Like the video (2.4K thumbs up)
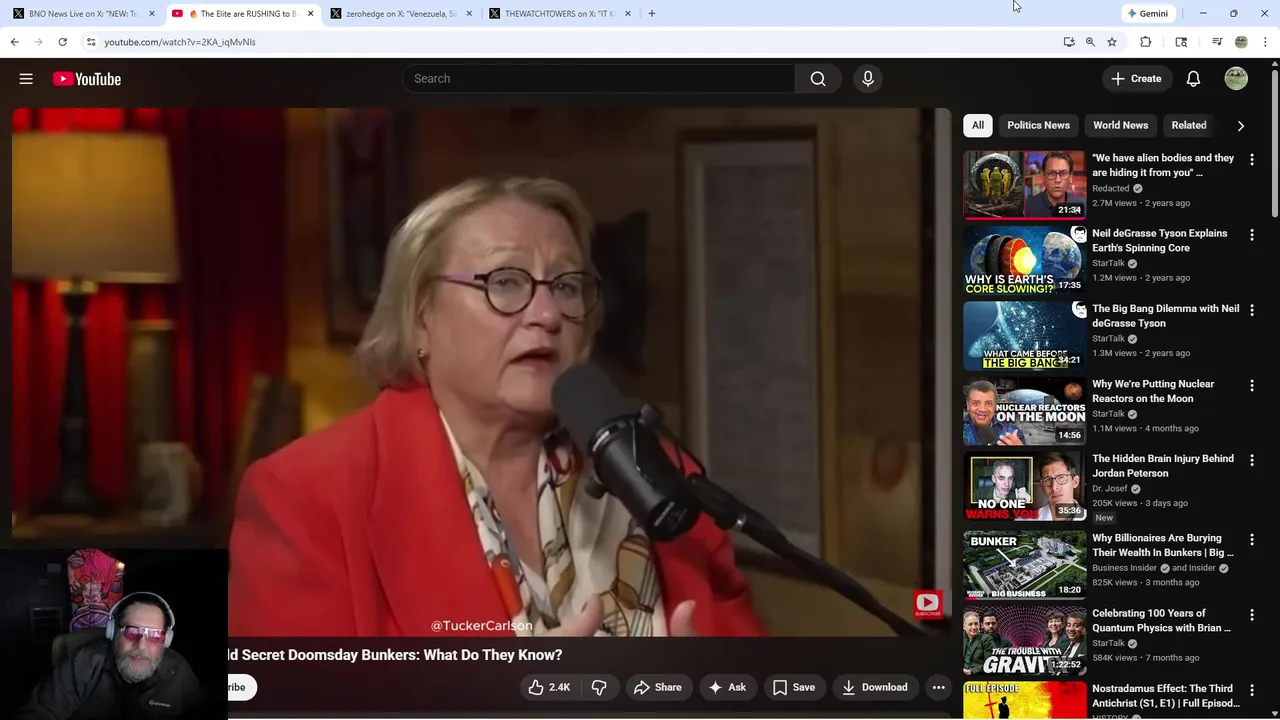The height and width of the screenshot is (720, 1280). pos(550,687)
